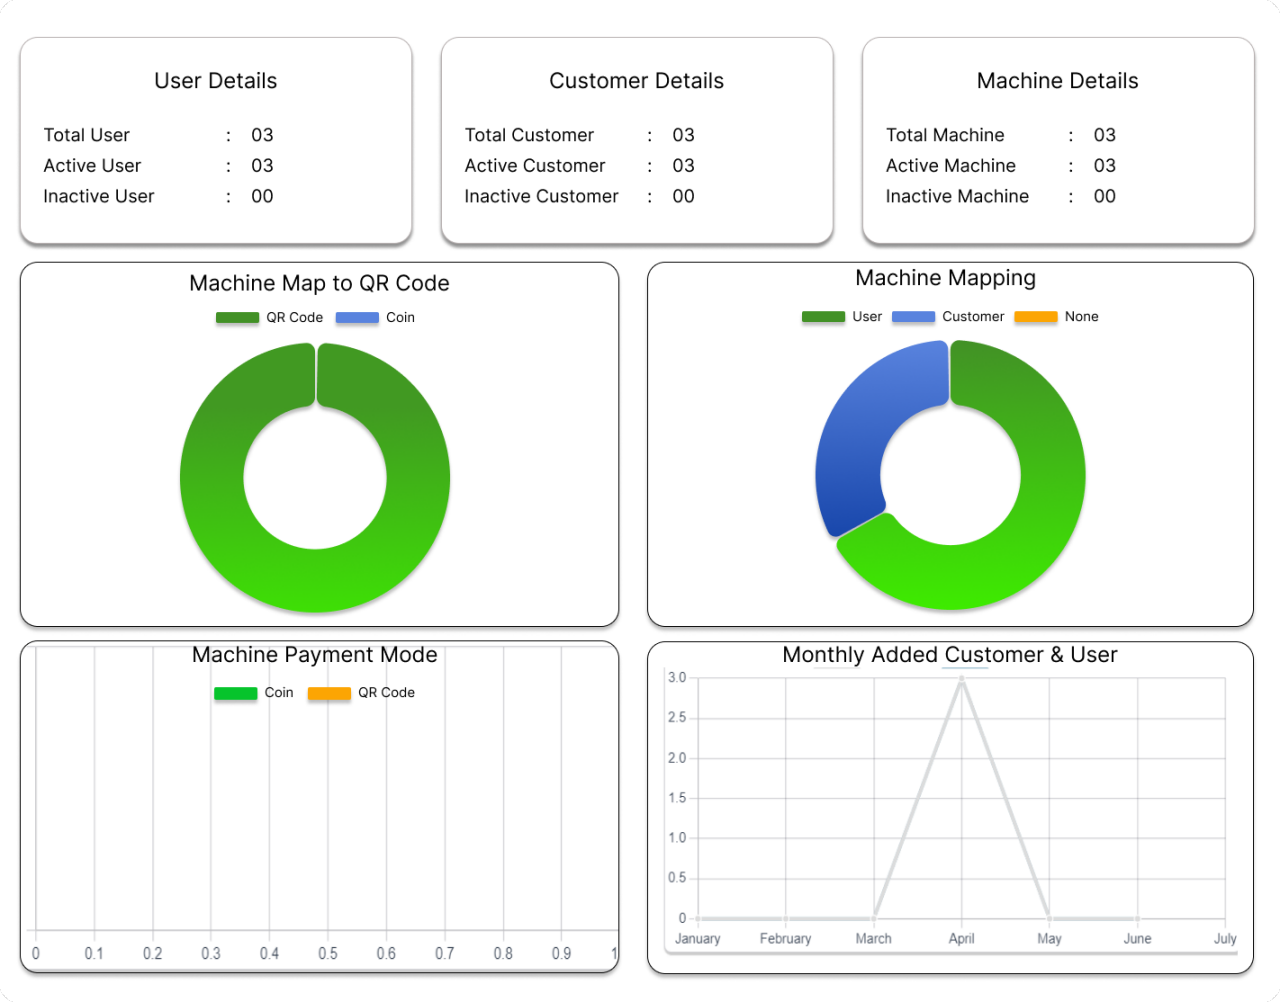Select the Machine Details card heading
This screenshot has width=1280, height=1002.
point(1057,81)
